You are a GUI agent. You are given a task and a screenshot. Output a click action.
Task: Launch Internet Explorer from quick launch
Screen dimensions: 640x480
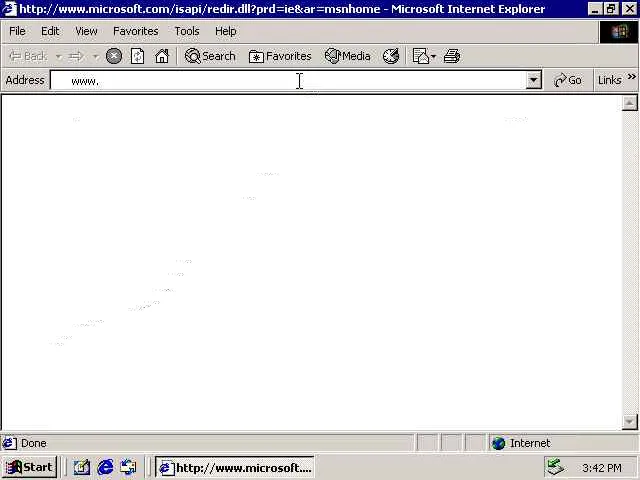tap(105, 467)
